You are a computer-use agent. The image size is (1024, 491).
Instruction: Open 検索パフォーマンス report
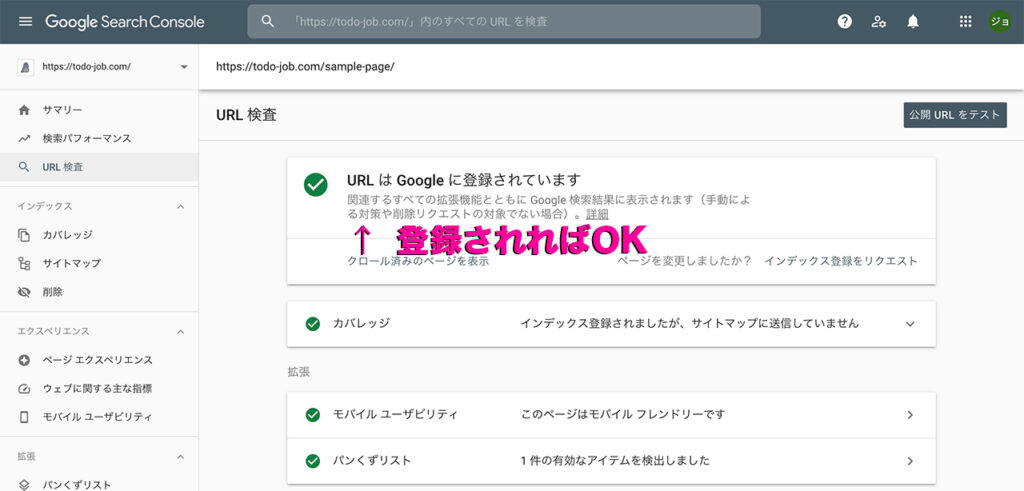(x=99, y=138)
